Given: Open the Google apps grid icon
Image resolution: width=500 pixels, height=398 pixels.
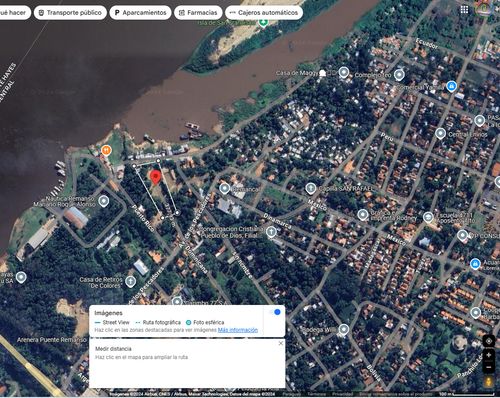Looking at the screenshot, I should point(464,10).
